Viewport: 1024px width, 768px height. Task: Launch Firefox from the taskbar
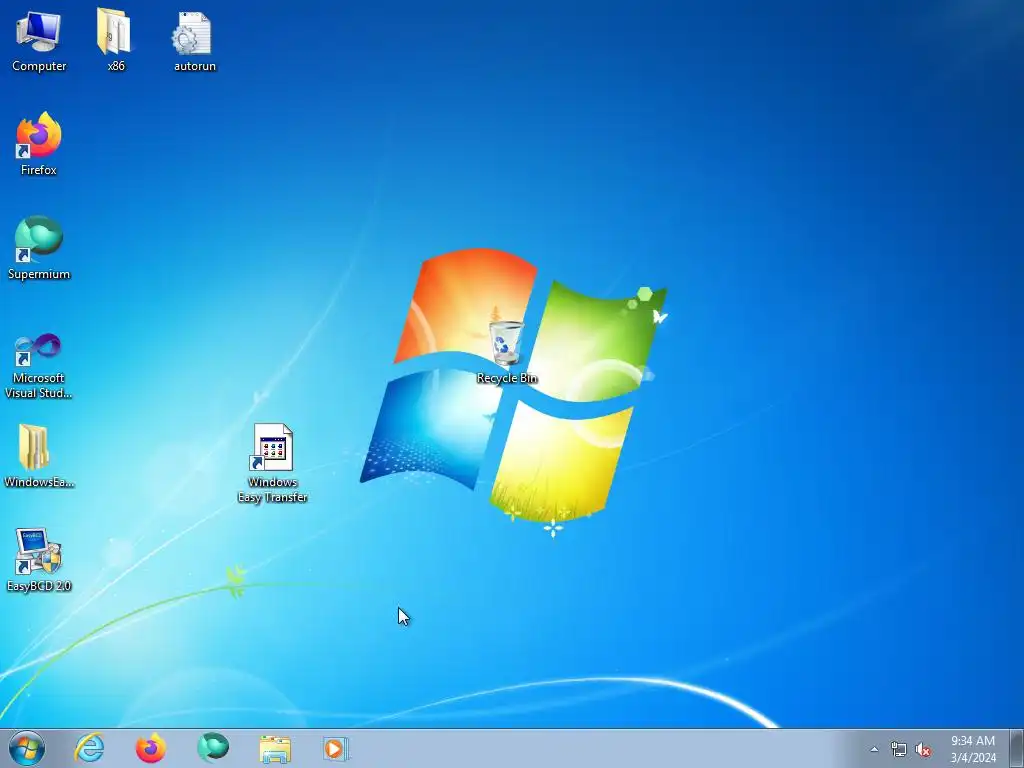tap(150, 748)
